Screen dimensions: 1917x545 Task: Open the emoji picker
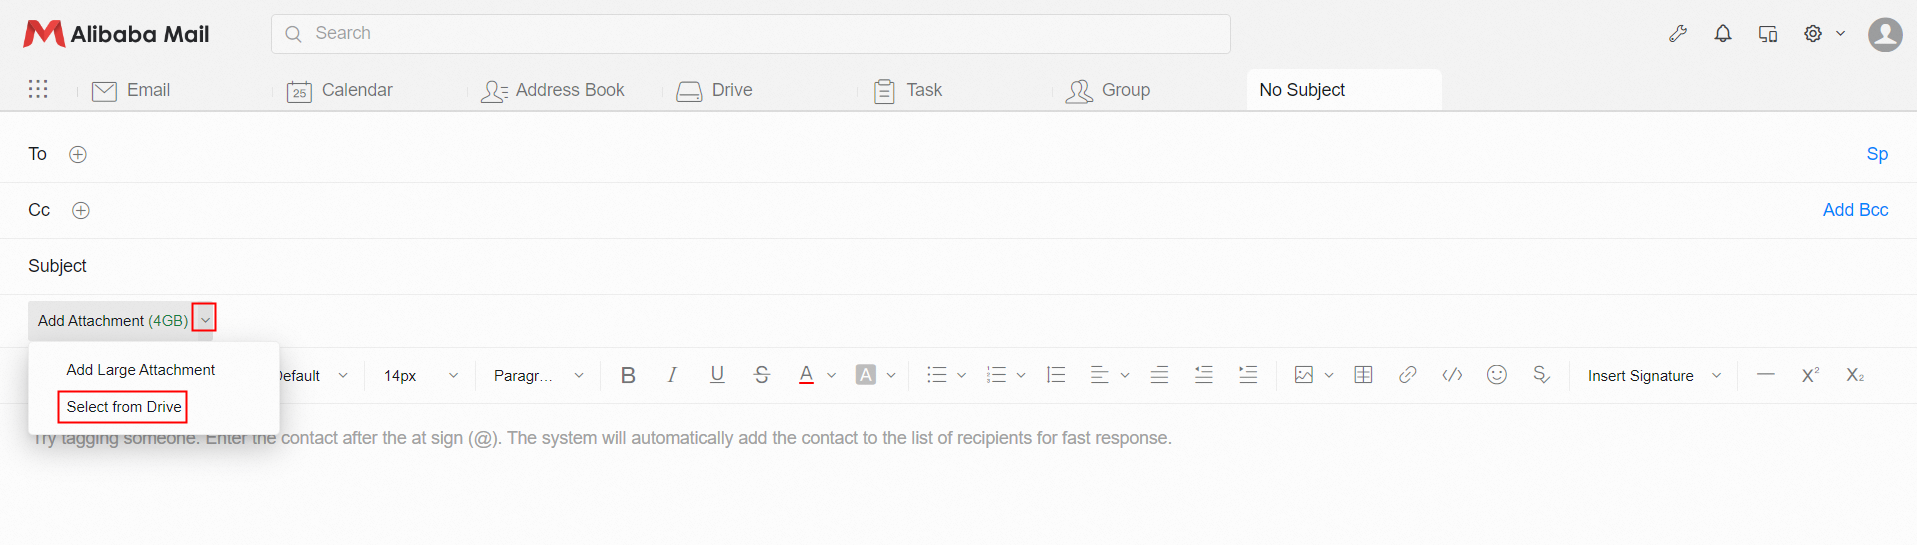coord(1496,375)
